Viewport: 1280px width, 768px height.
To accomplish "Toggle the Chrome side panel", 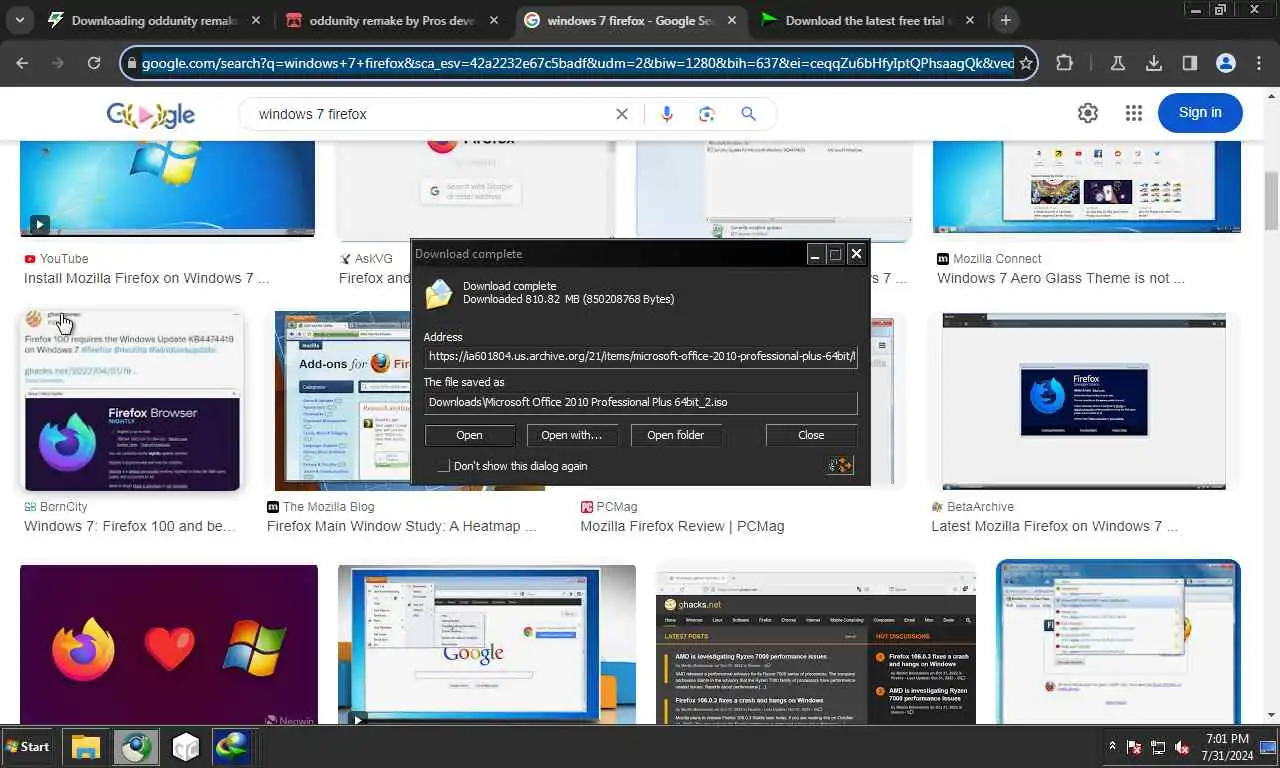I will tap(1190, 63).
